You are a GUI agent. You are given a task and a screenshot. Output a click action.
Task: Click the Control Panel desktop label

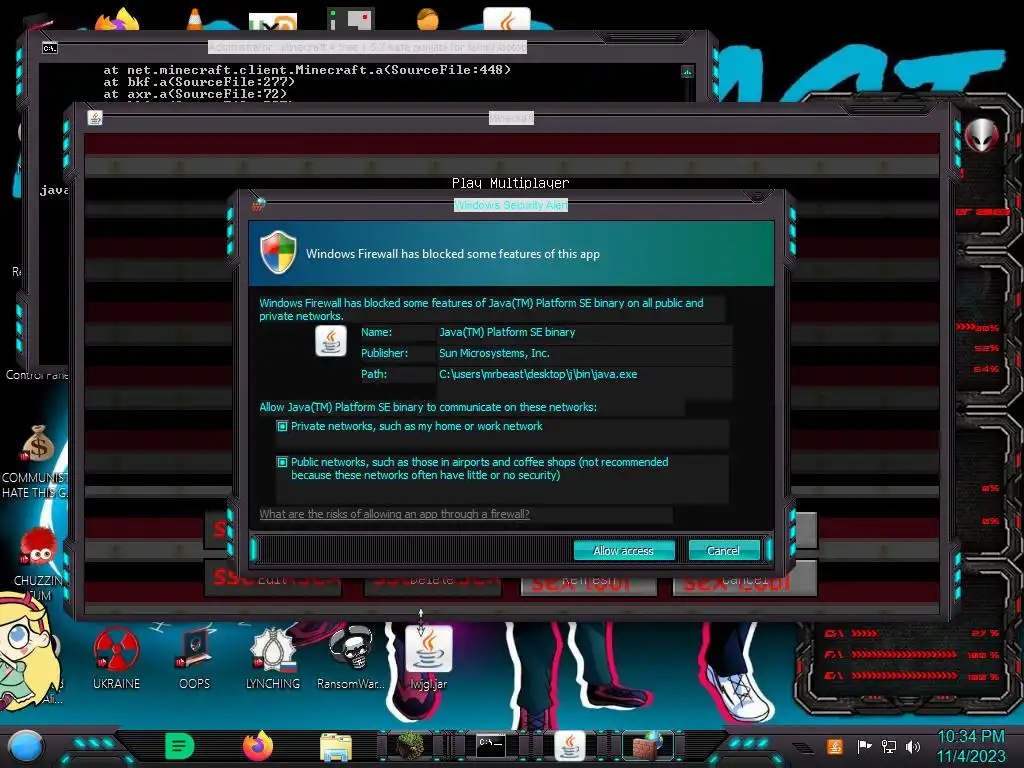tap(37, 375)
